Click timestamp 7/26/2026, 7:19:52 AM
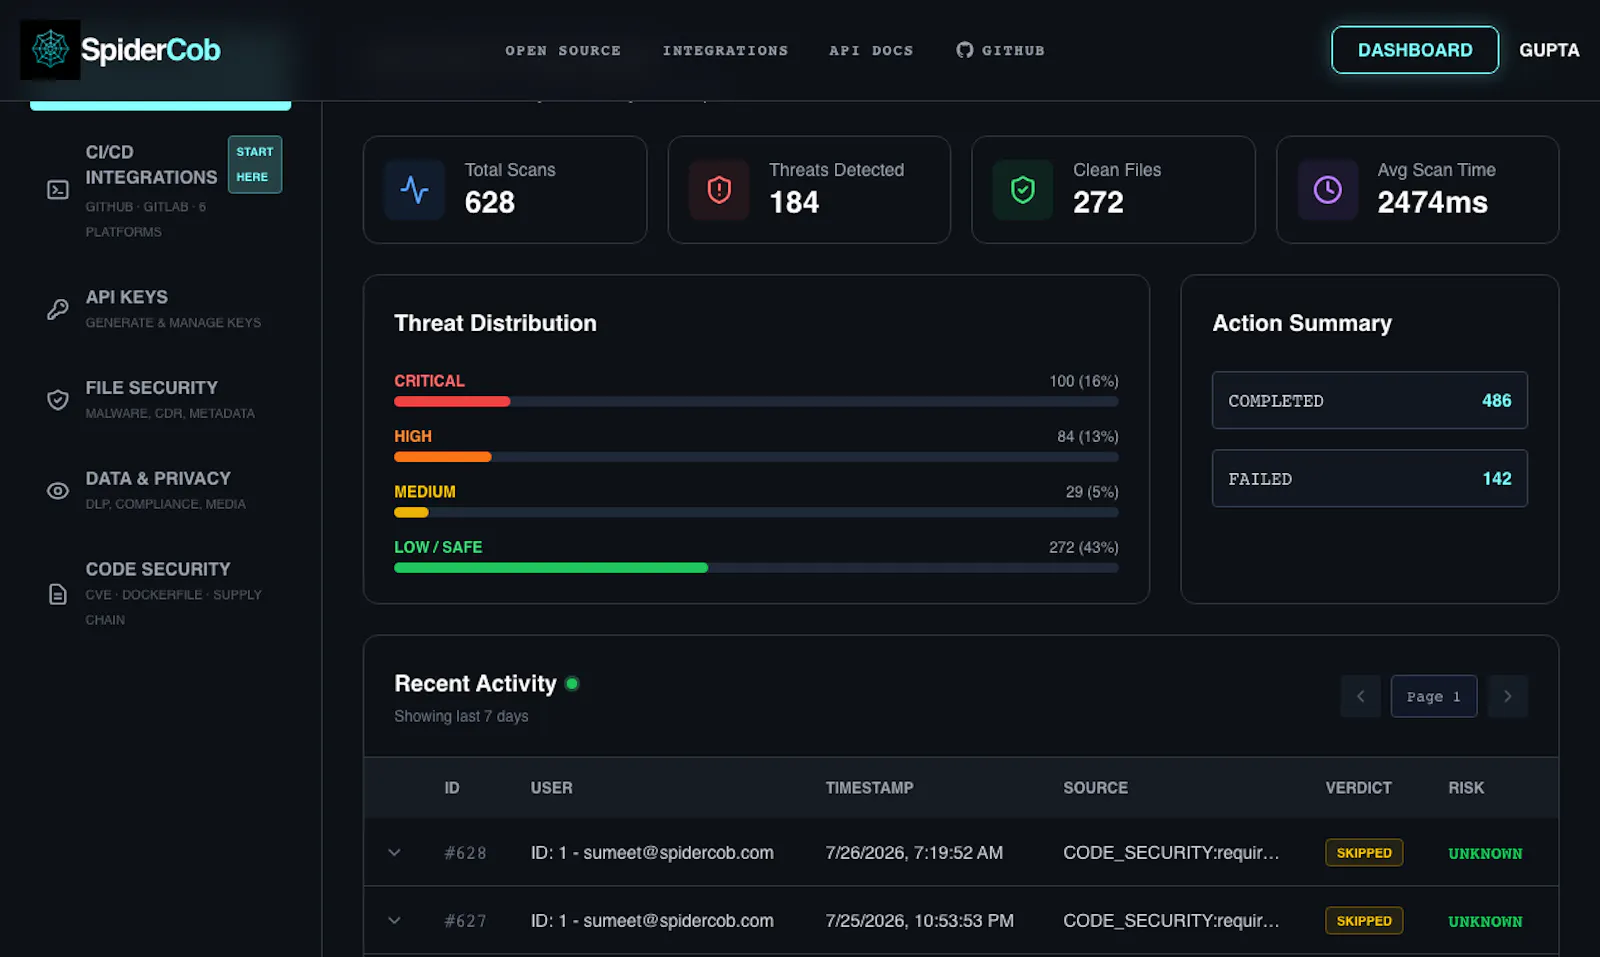This screenshot has width=1600, height=957. 914,853
